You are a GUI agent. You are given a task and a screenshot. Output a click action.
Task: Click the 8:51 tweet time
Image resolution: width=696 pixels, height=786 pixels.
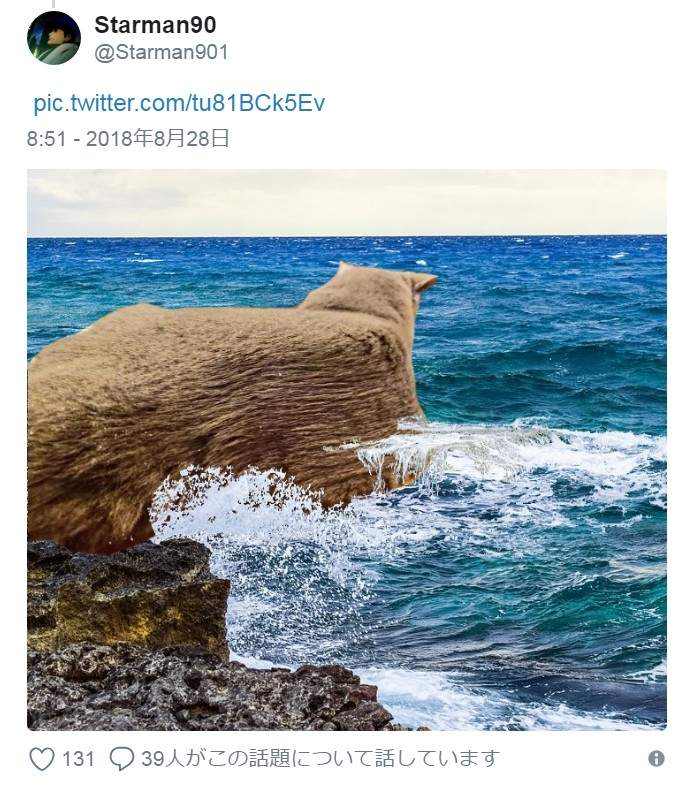[x=47, y=139]
